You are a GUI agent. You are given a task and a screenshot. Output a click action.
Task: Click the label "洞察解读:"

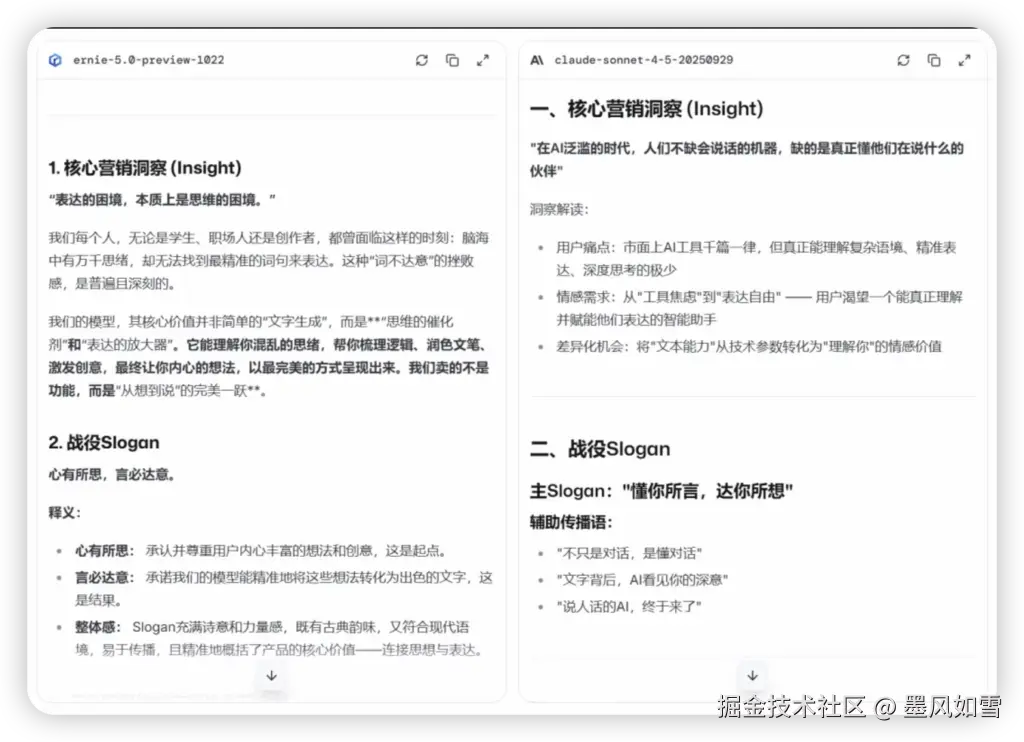pyautogui.click(x=559, y=210)
